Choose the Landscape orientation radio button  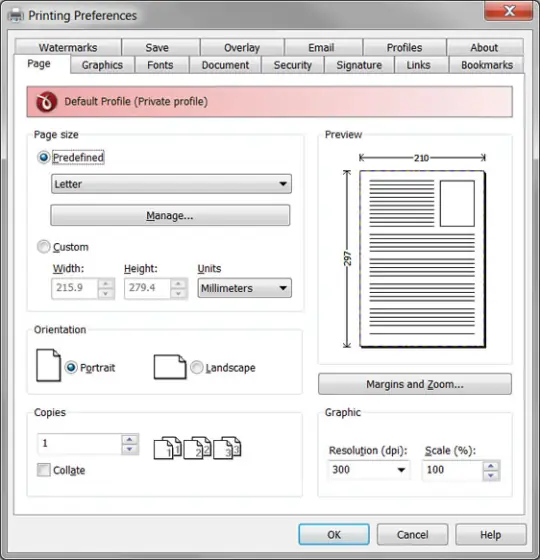pos(197,367)
